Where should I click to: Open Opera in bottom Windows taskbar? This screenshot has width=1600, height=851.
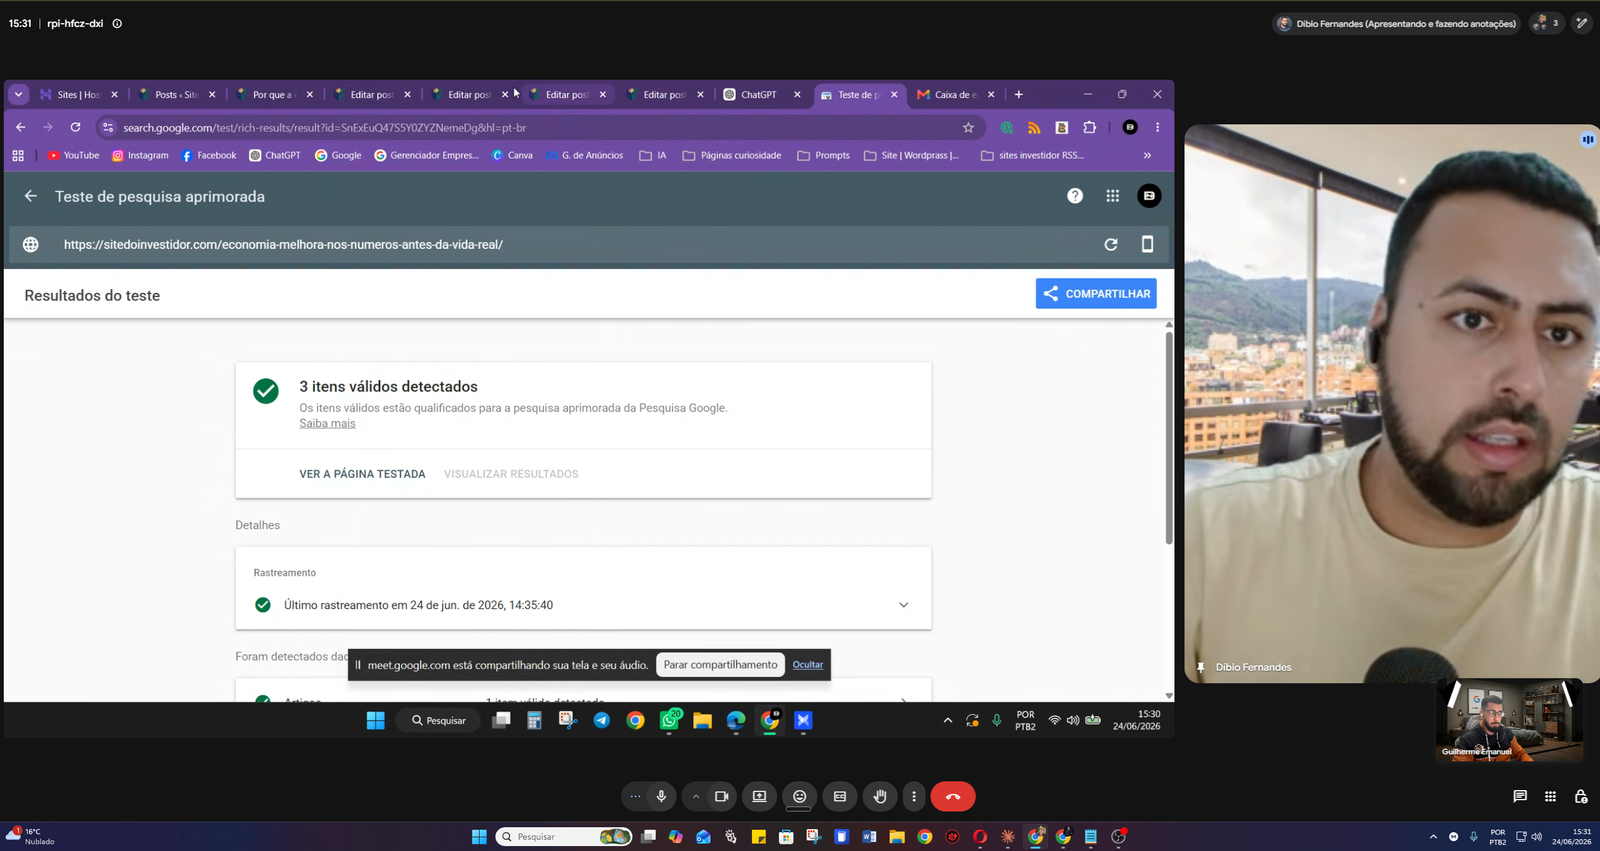point(980,837)
